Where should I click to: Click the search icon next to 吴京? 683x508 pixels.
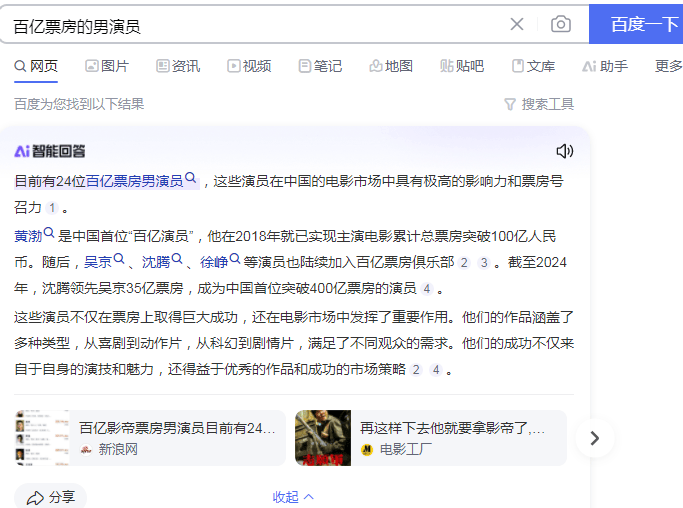click(119, 259)
